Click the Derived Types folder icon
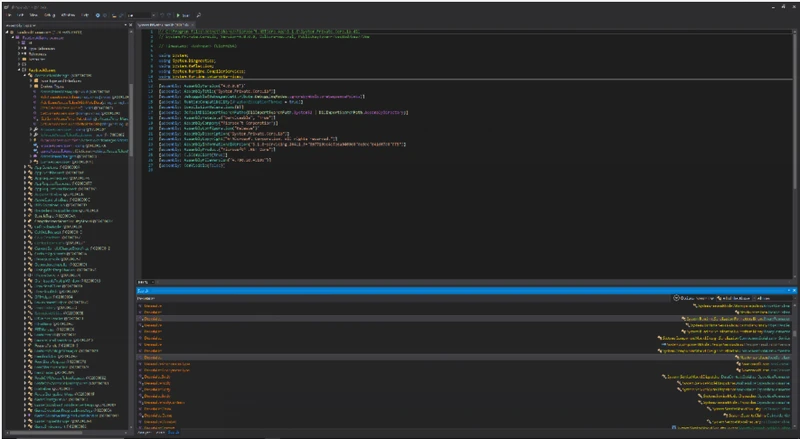This screenshot has height=439, width=800. pos(36,86)
